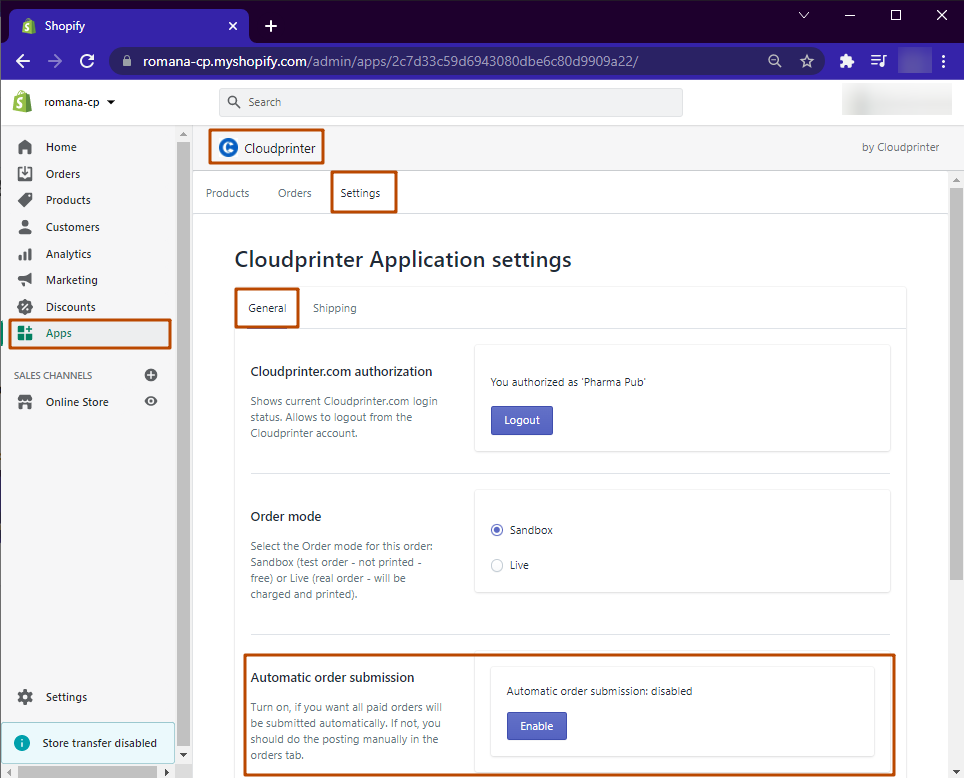Bookmark this page with star icon

(807, 61)
